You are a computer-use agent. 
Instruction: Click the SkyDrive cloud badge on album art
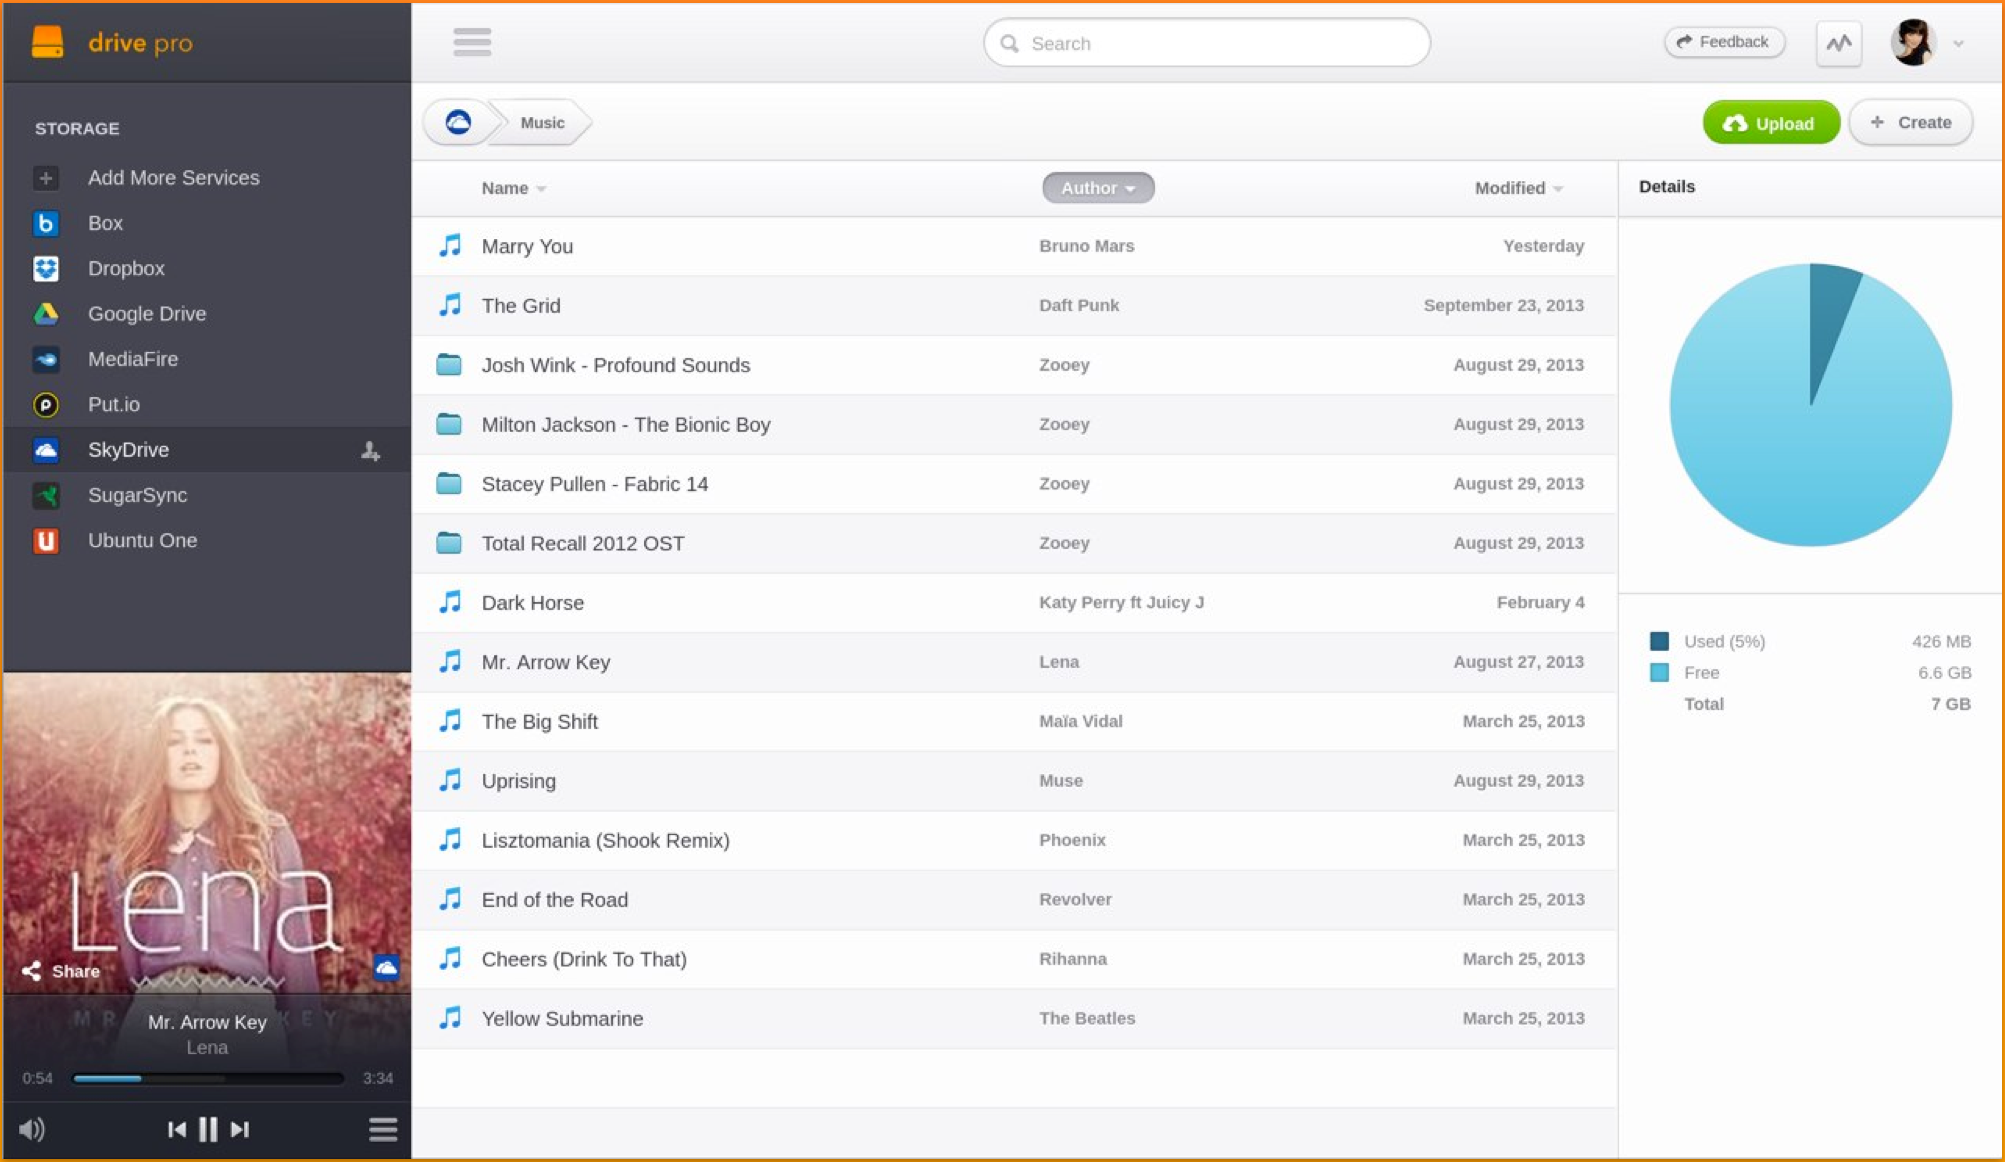pyautogui.click(x=386, y=967)
